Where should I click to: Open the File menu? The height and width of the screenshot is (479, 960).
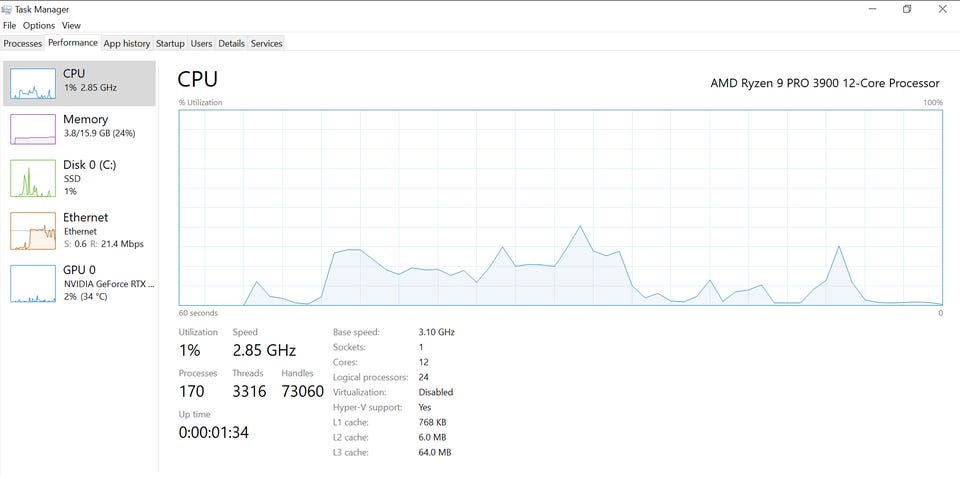pyautogui.click(x=9, y=26)
